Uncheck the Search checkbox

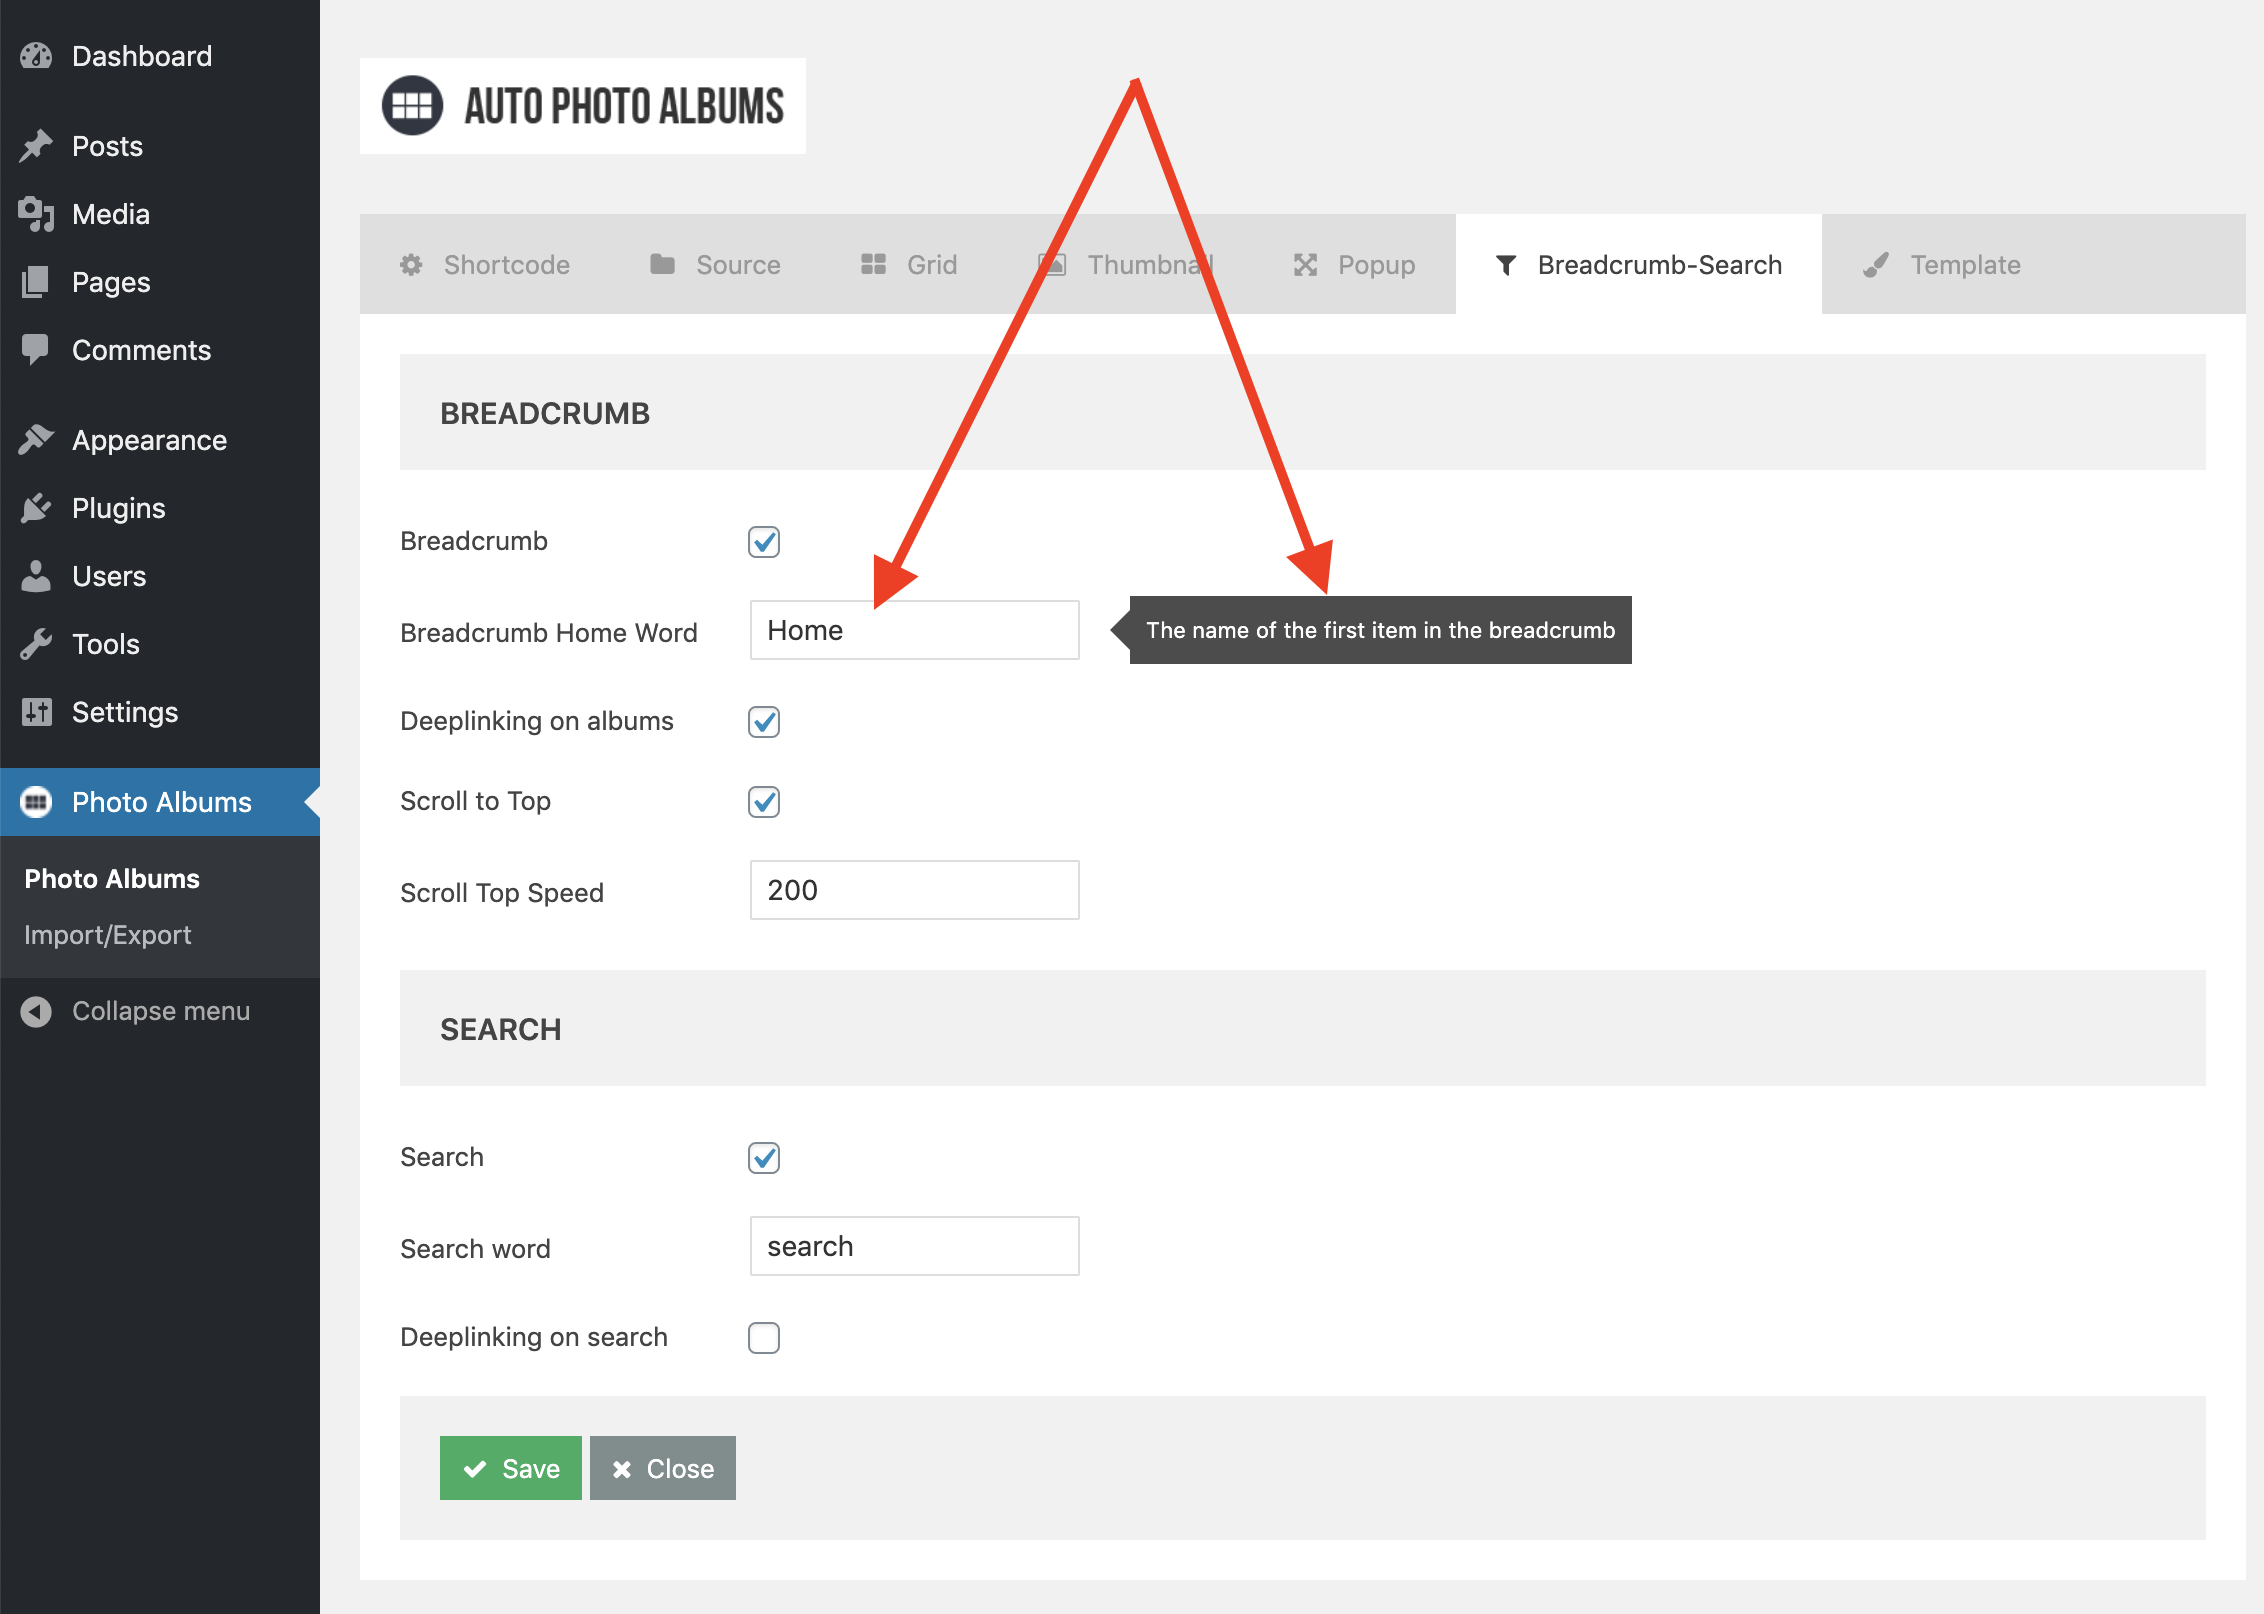(764, 1158)
